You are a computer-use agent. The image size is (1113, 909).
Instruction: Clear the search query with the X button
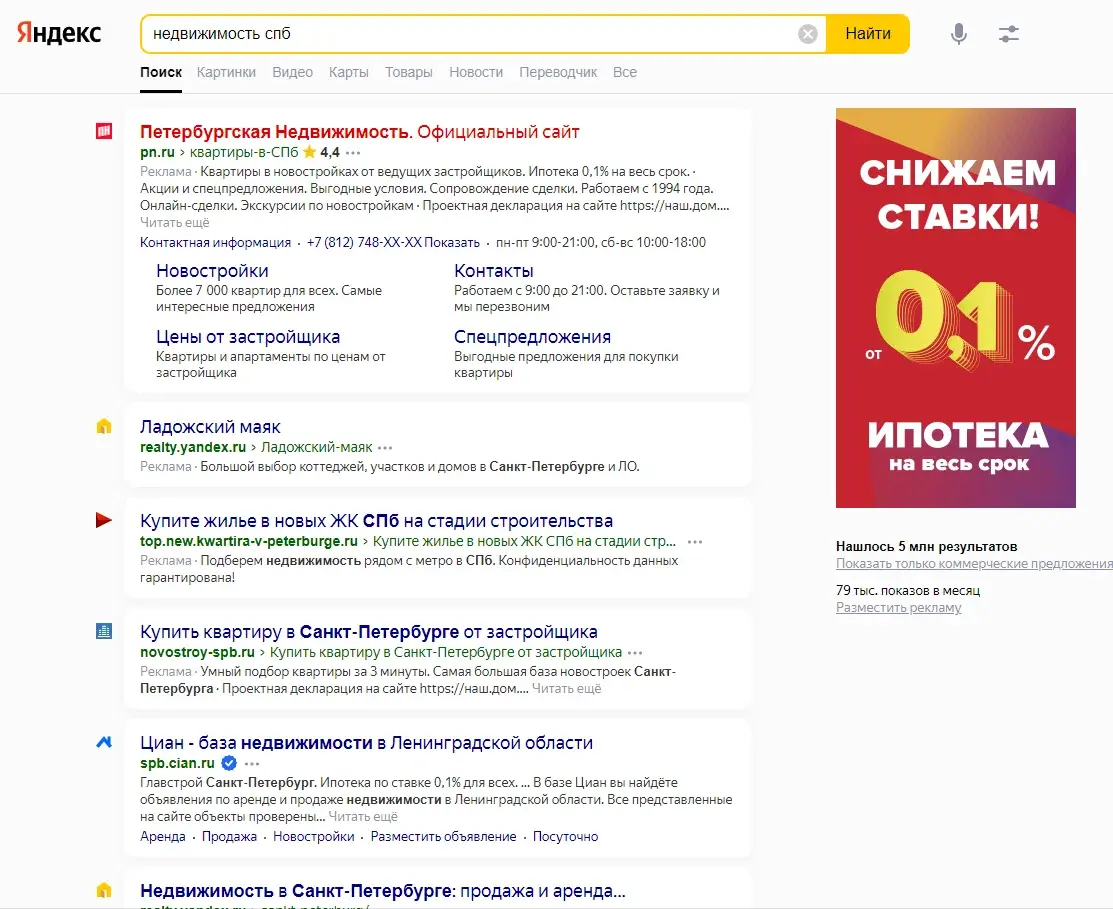coord(808,33)
